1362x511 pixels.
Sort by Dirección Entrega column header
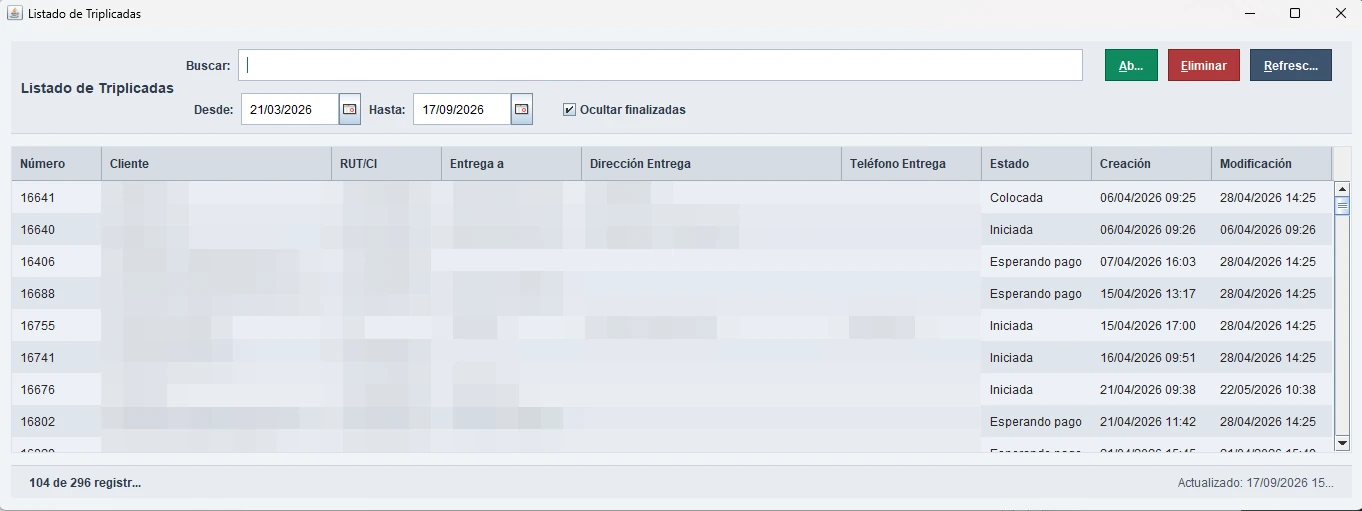pyautogui.click(x=711, y=164)
